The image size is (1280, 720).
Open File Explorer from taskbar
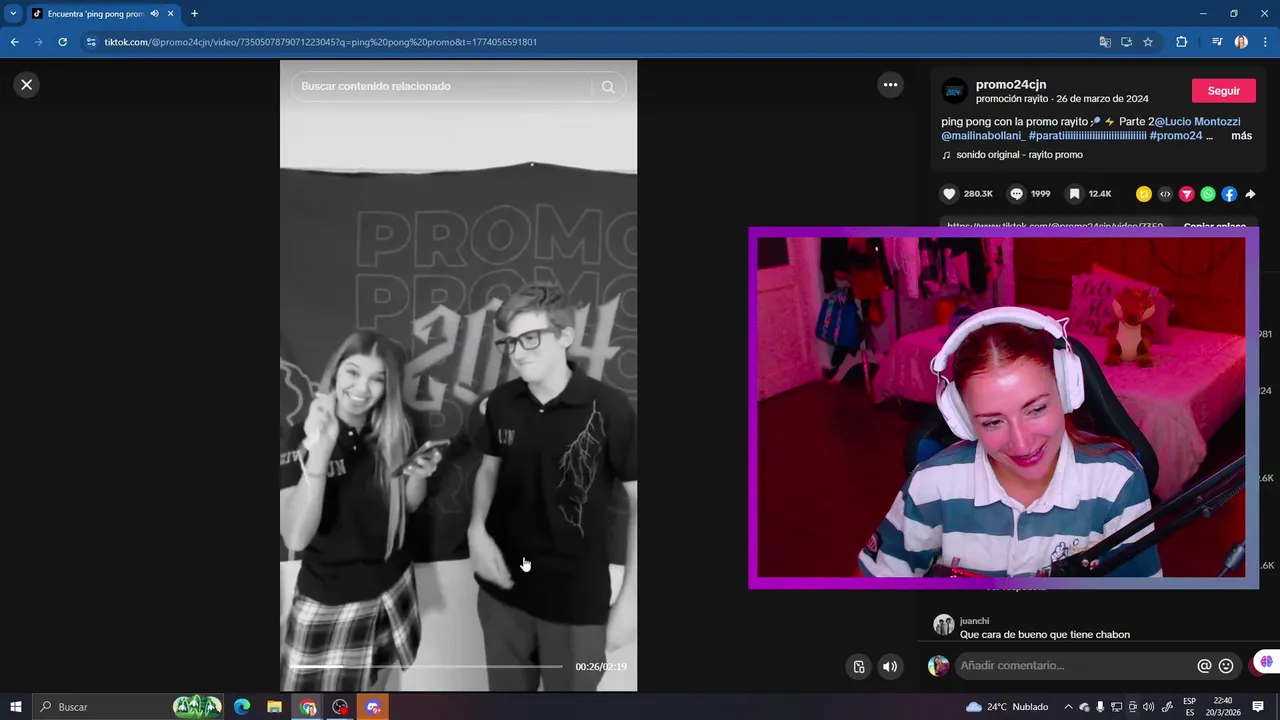coord(274,707)
